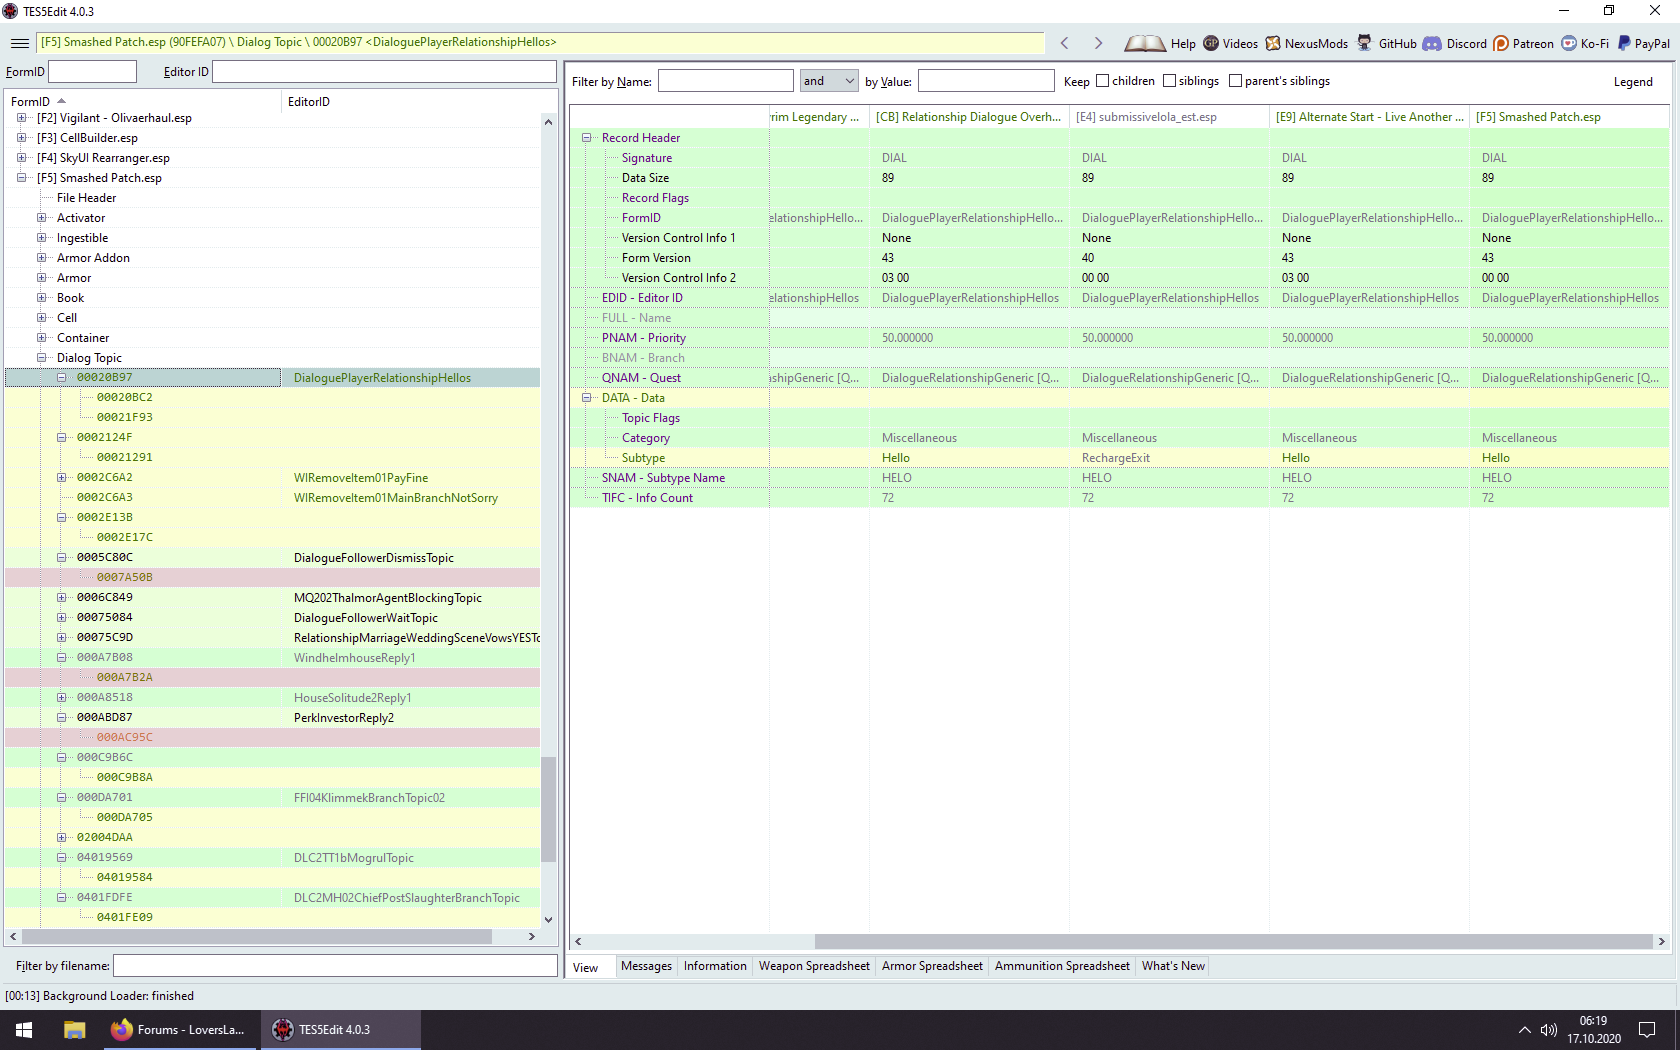Click the Legend button
Screen dimensions: 1680x1050
tap(1633, 82)
